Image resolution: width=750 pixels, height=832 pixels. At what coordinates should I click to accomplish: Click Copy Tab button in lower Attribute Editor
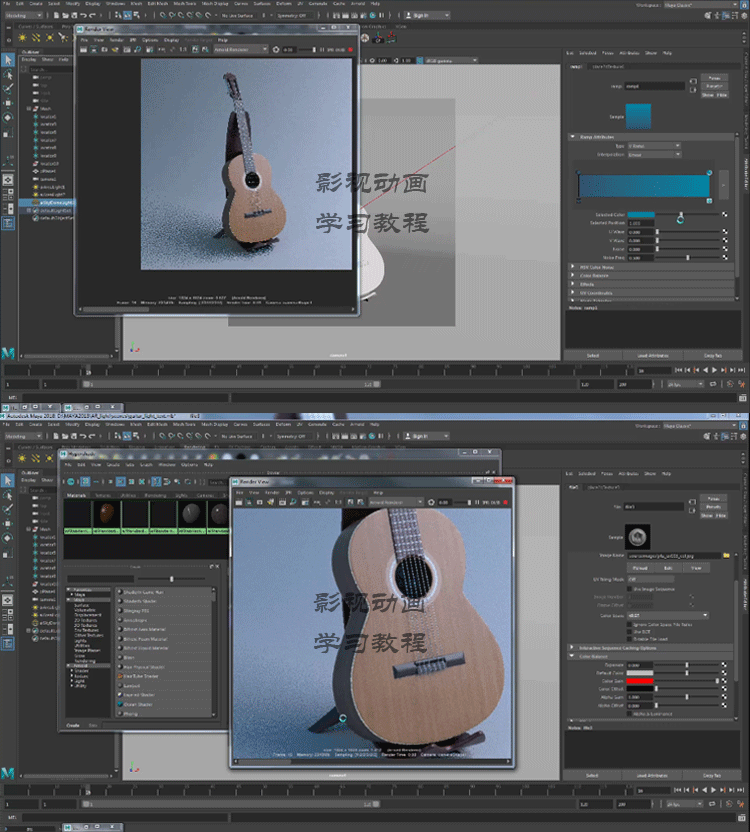[712, 775]
